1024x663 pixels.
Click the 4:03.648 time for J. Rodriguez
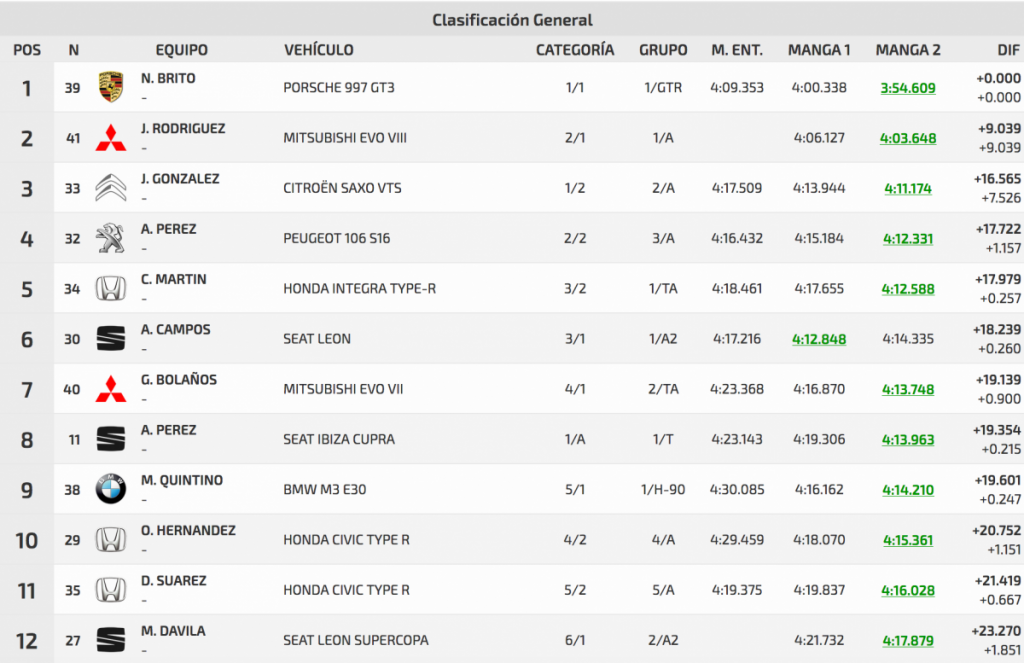pyautogui.click(x=908, y=138)
